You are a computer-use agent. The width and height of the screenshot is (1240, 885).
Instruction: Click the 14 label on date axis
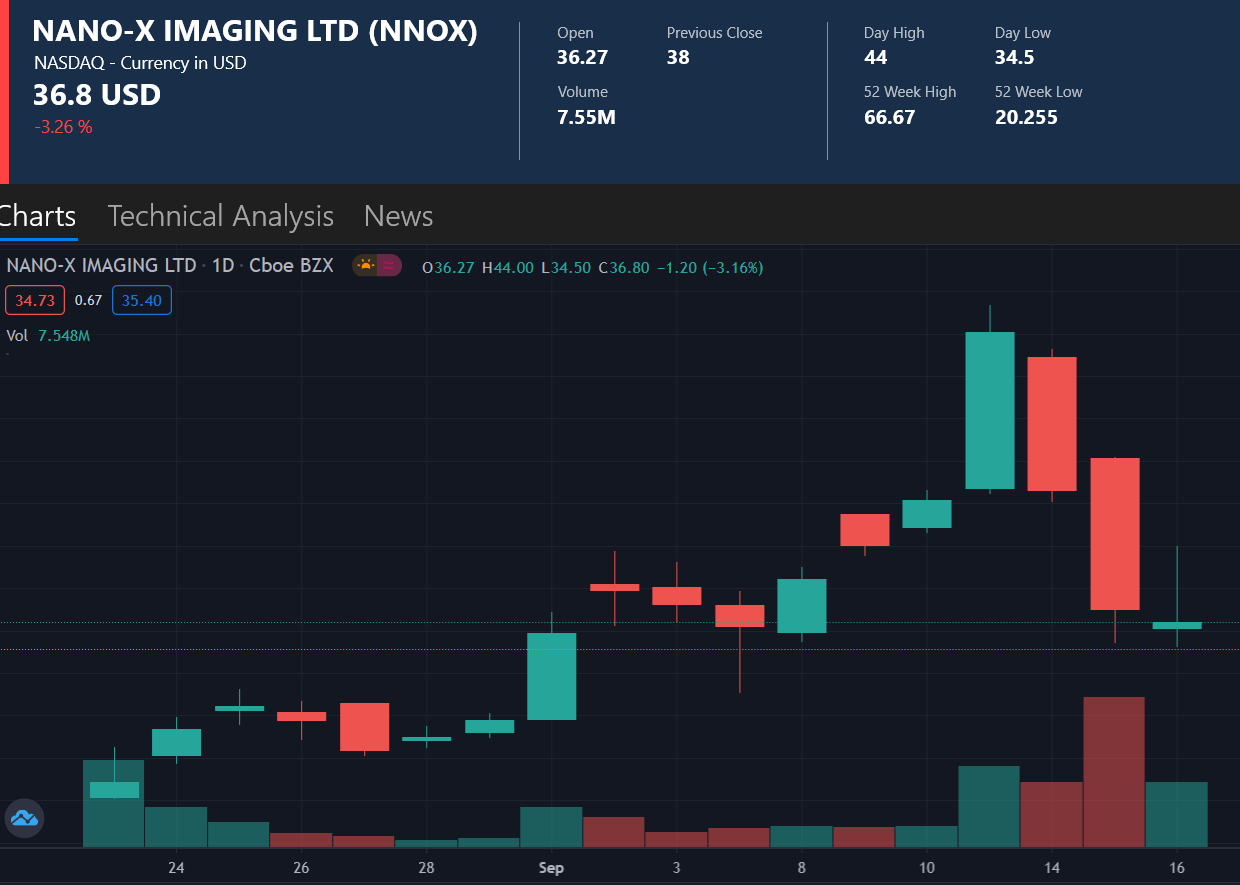point(1052,867)
